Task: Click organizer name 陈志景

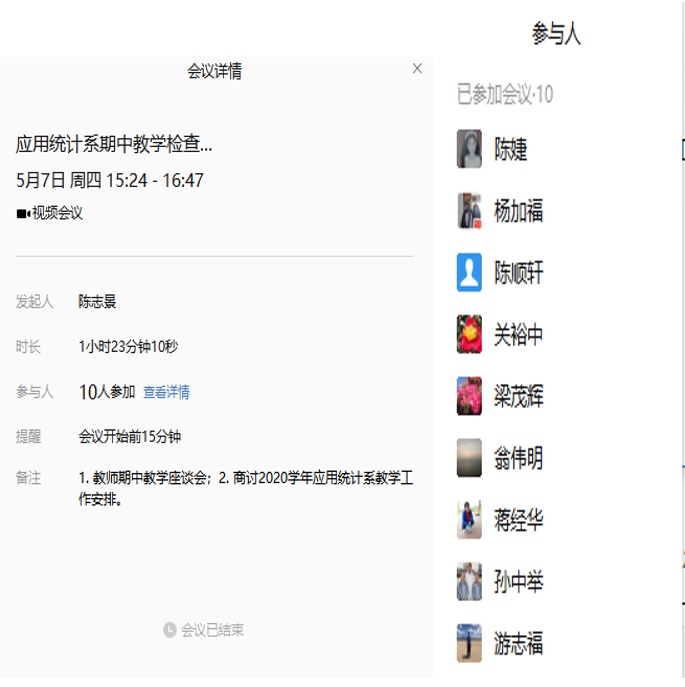Action: tap(98, 302)
